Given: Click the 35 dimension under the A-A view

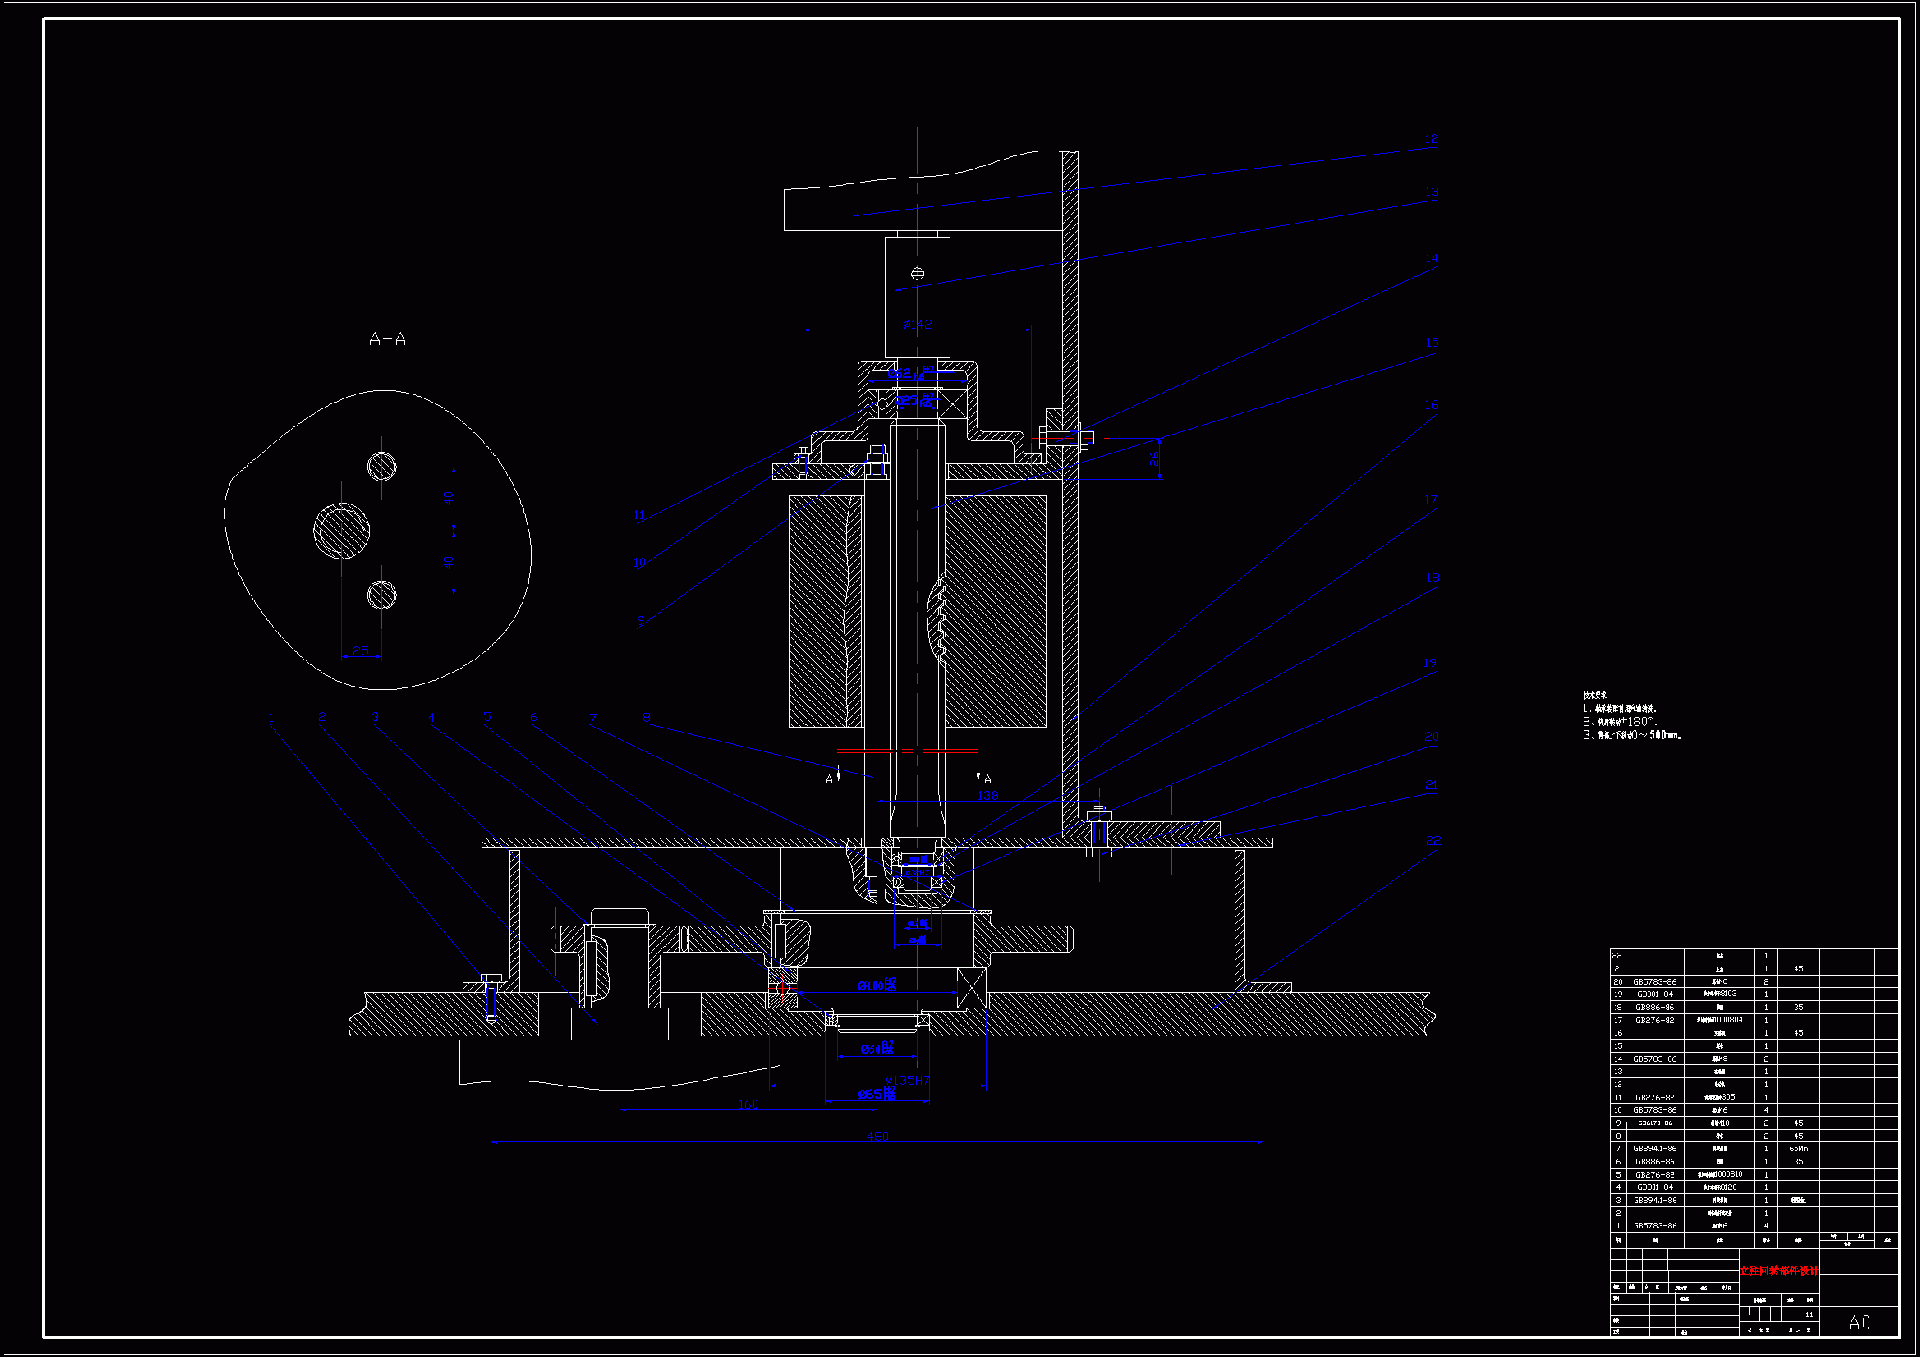Looking at the screenshot, I should (361, 650).
